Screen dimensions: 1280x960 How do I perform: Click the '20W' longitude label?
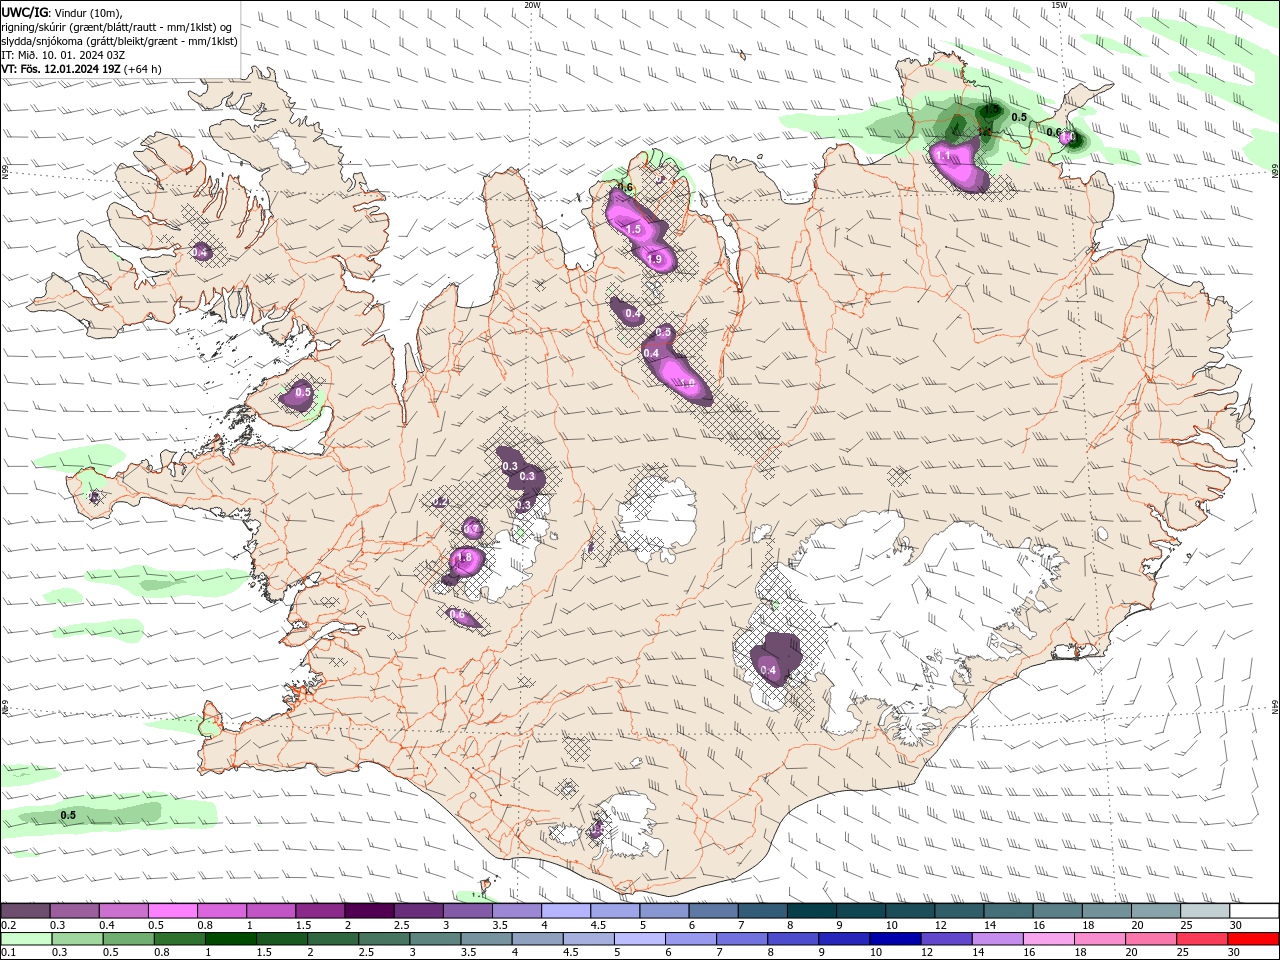(532, 5)
